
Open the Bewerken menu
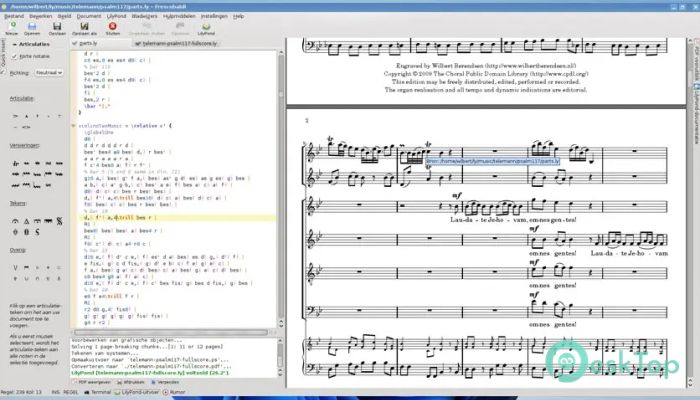pos(41,16)
